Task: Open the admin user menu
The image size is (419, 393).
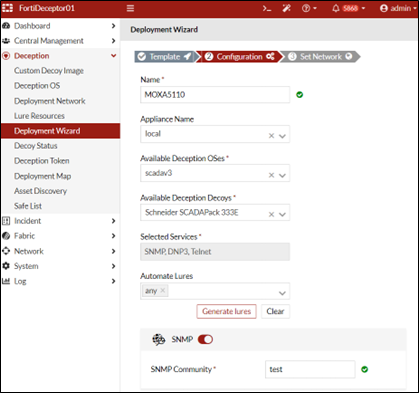Action: click(x=398, y=8)
